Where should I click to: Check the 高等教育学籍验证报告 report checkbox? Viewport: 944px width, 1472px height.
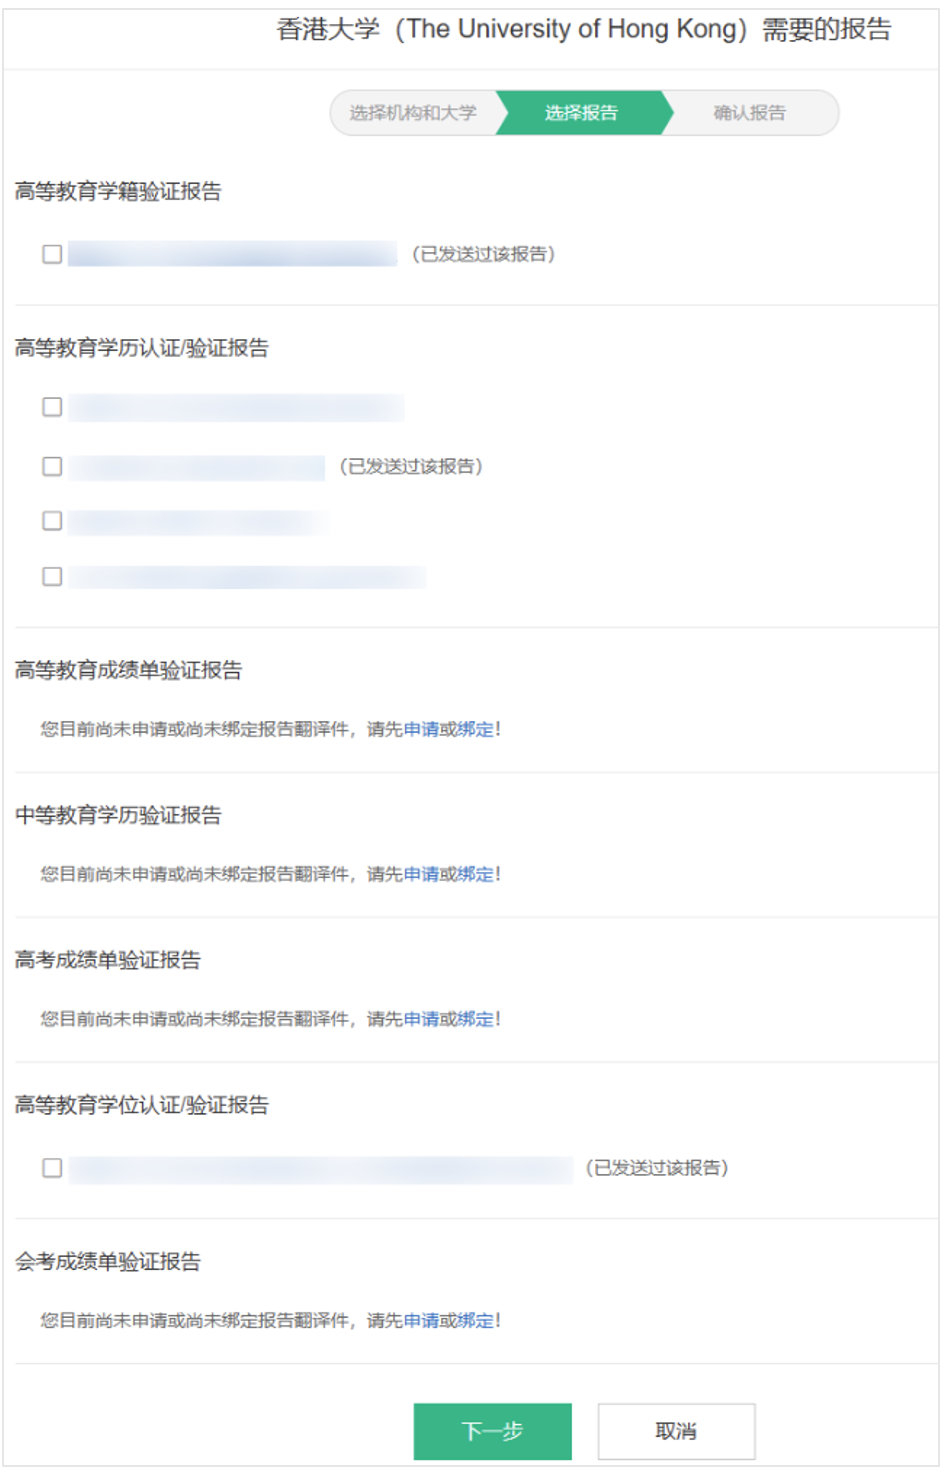pyautogui.click(x=52, y=254)
